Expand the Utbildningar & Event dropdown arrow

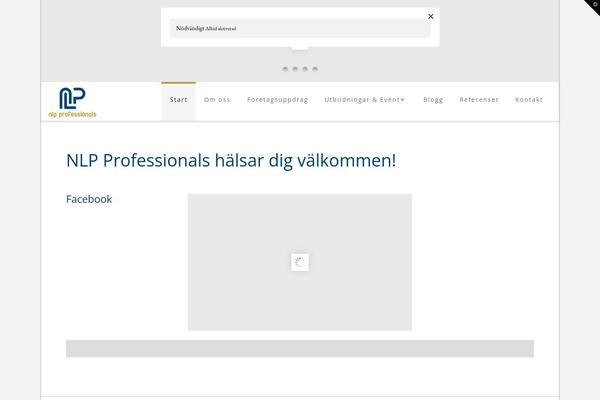(403, 100)
